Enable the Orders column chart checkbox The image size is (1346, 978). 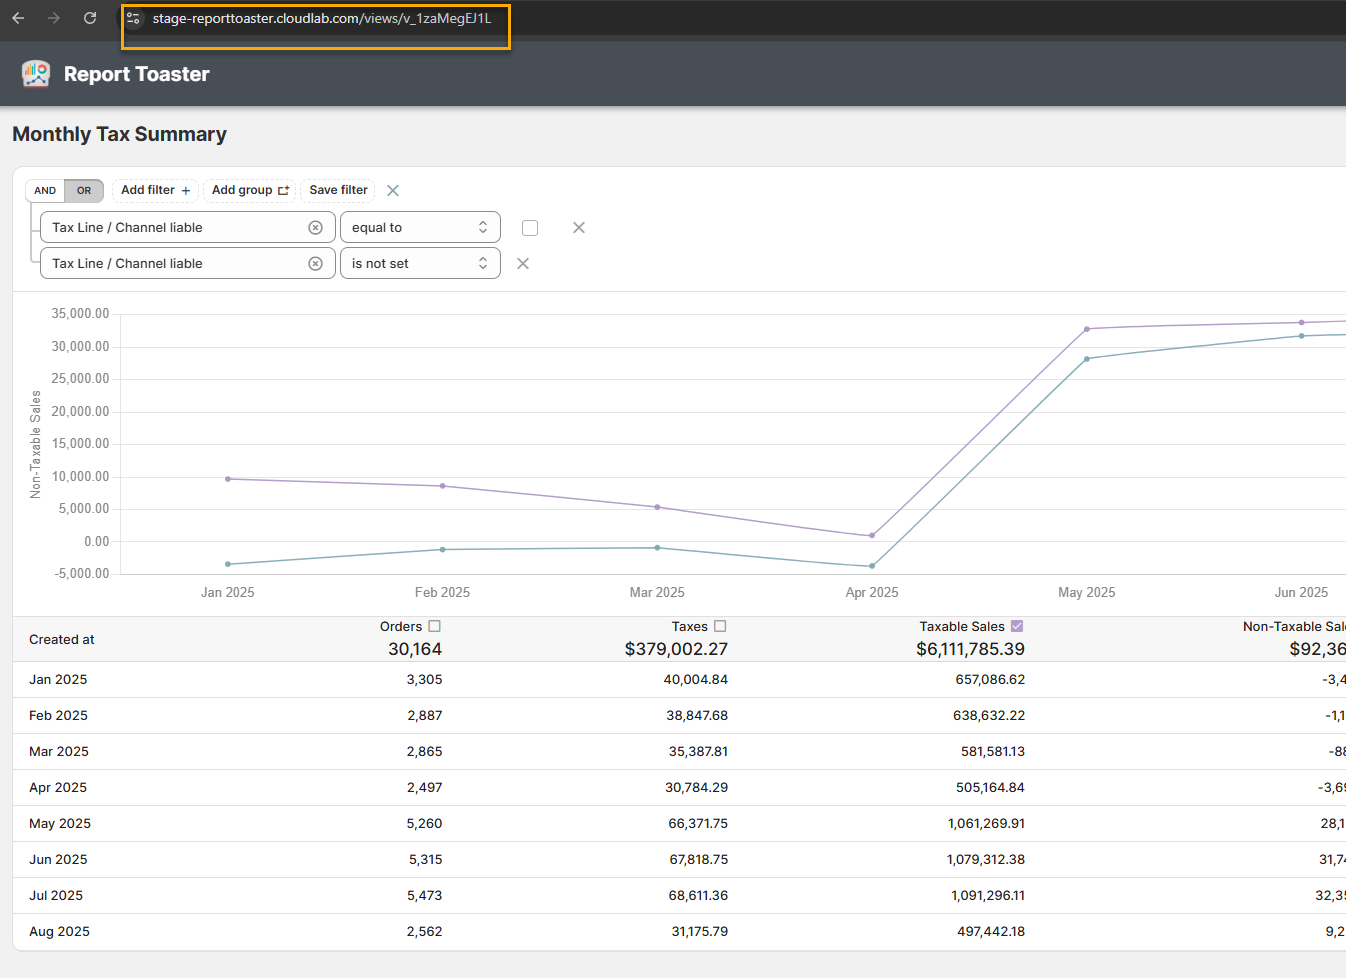[434, 626]
